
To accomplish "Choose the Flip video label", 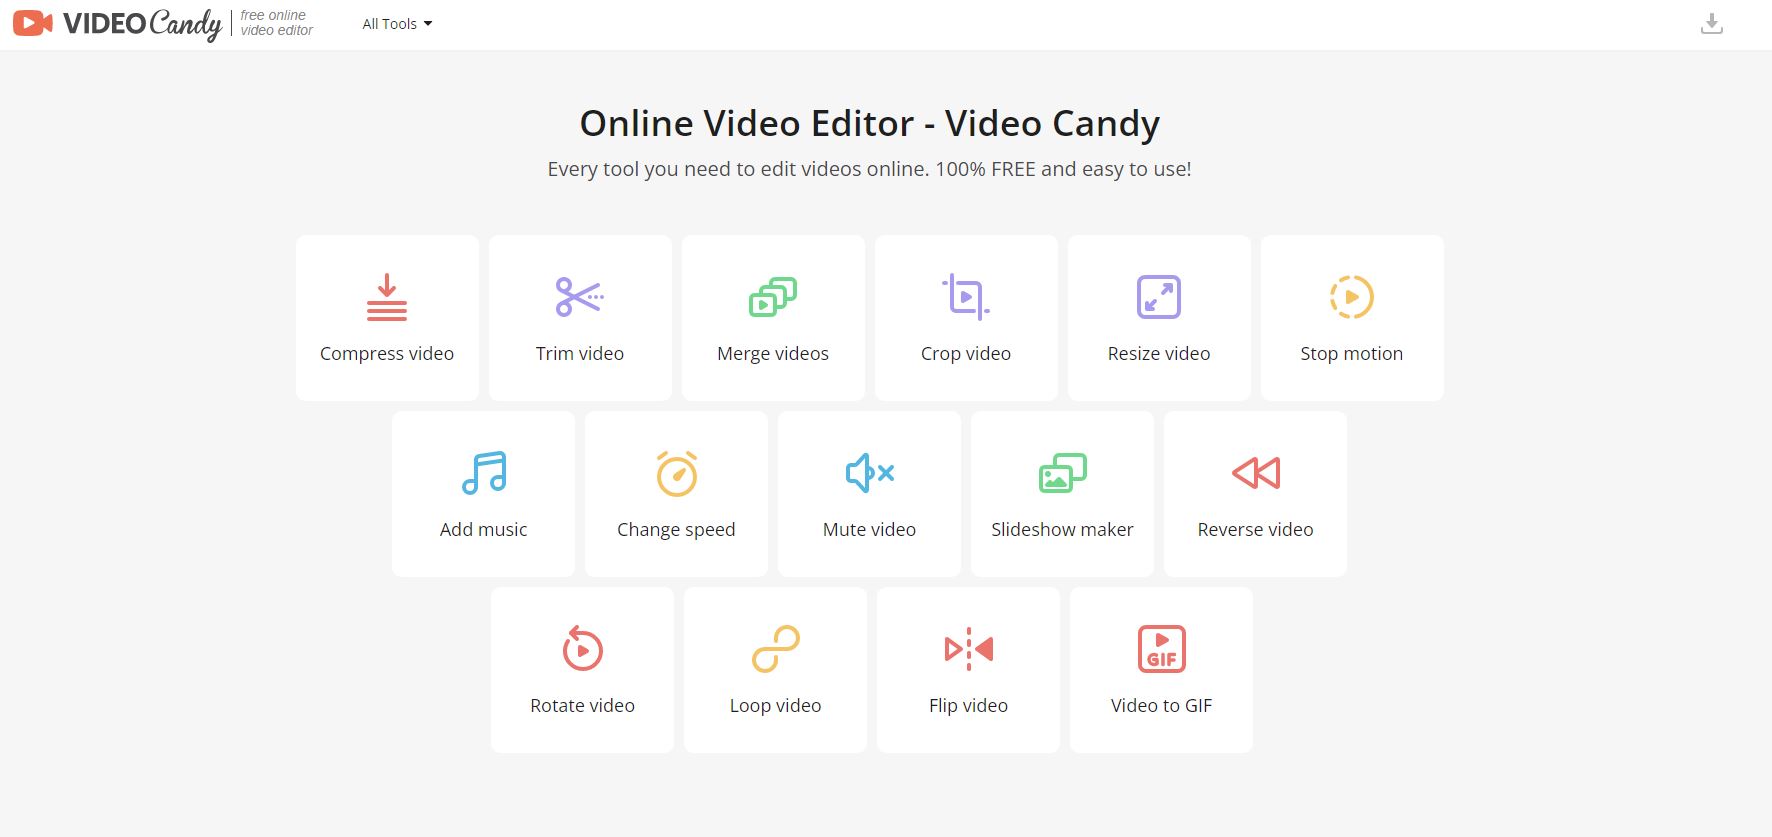I will (969, 706).
